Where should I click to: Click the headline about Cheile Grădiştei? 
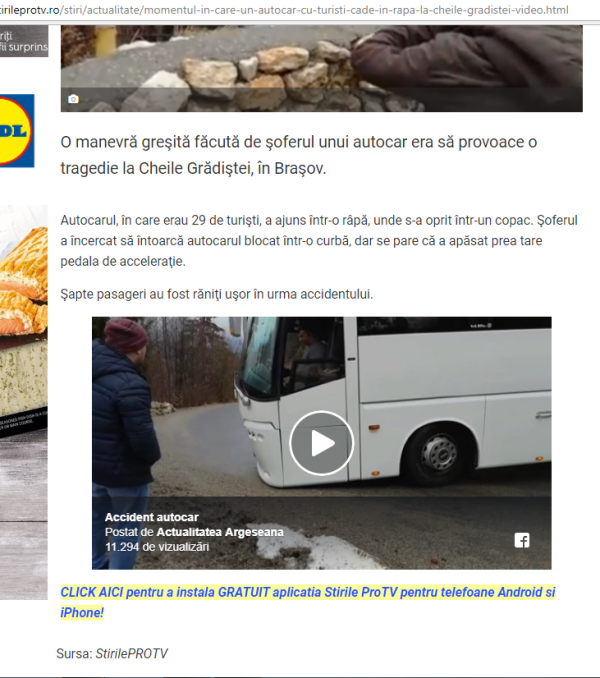299,155
